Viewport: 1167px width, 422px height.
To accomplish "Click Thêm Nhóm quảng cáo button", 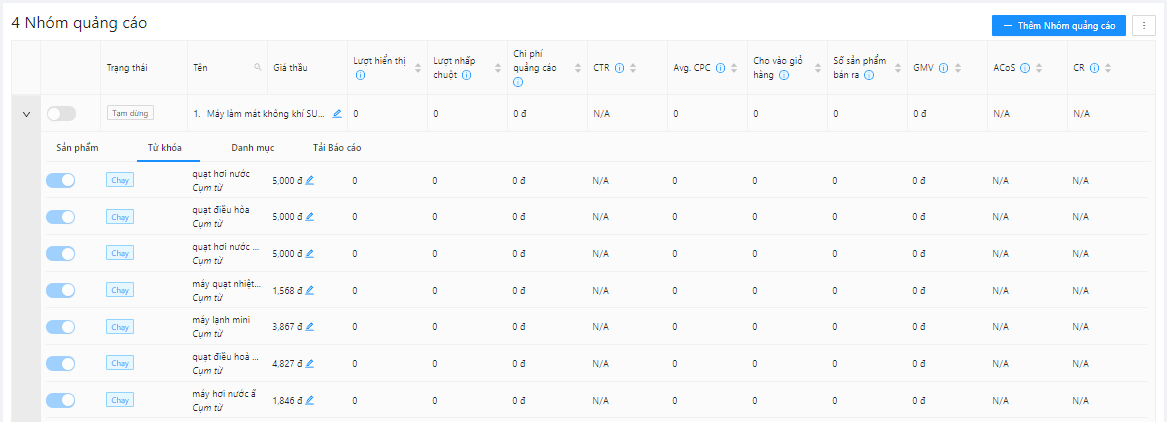I will [1058, 25].
